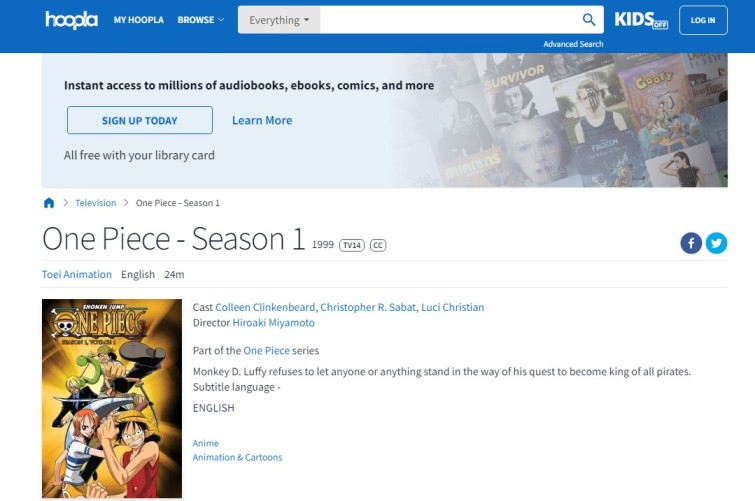
Task: Click the CC closed captions badge
Action: pyautogui.click(x=378, y=245)
